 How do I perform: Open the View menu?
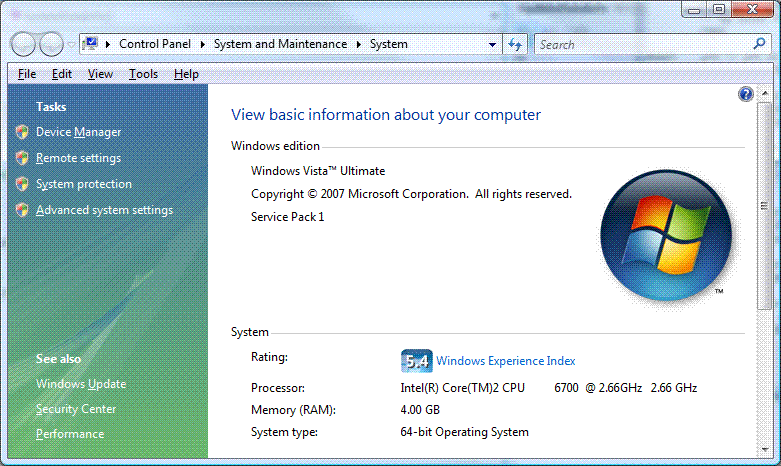pyautogui.click(x=100, y=74)
